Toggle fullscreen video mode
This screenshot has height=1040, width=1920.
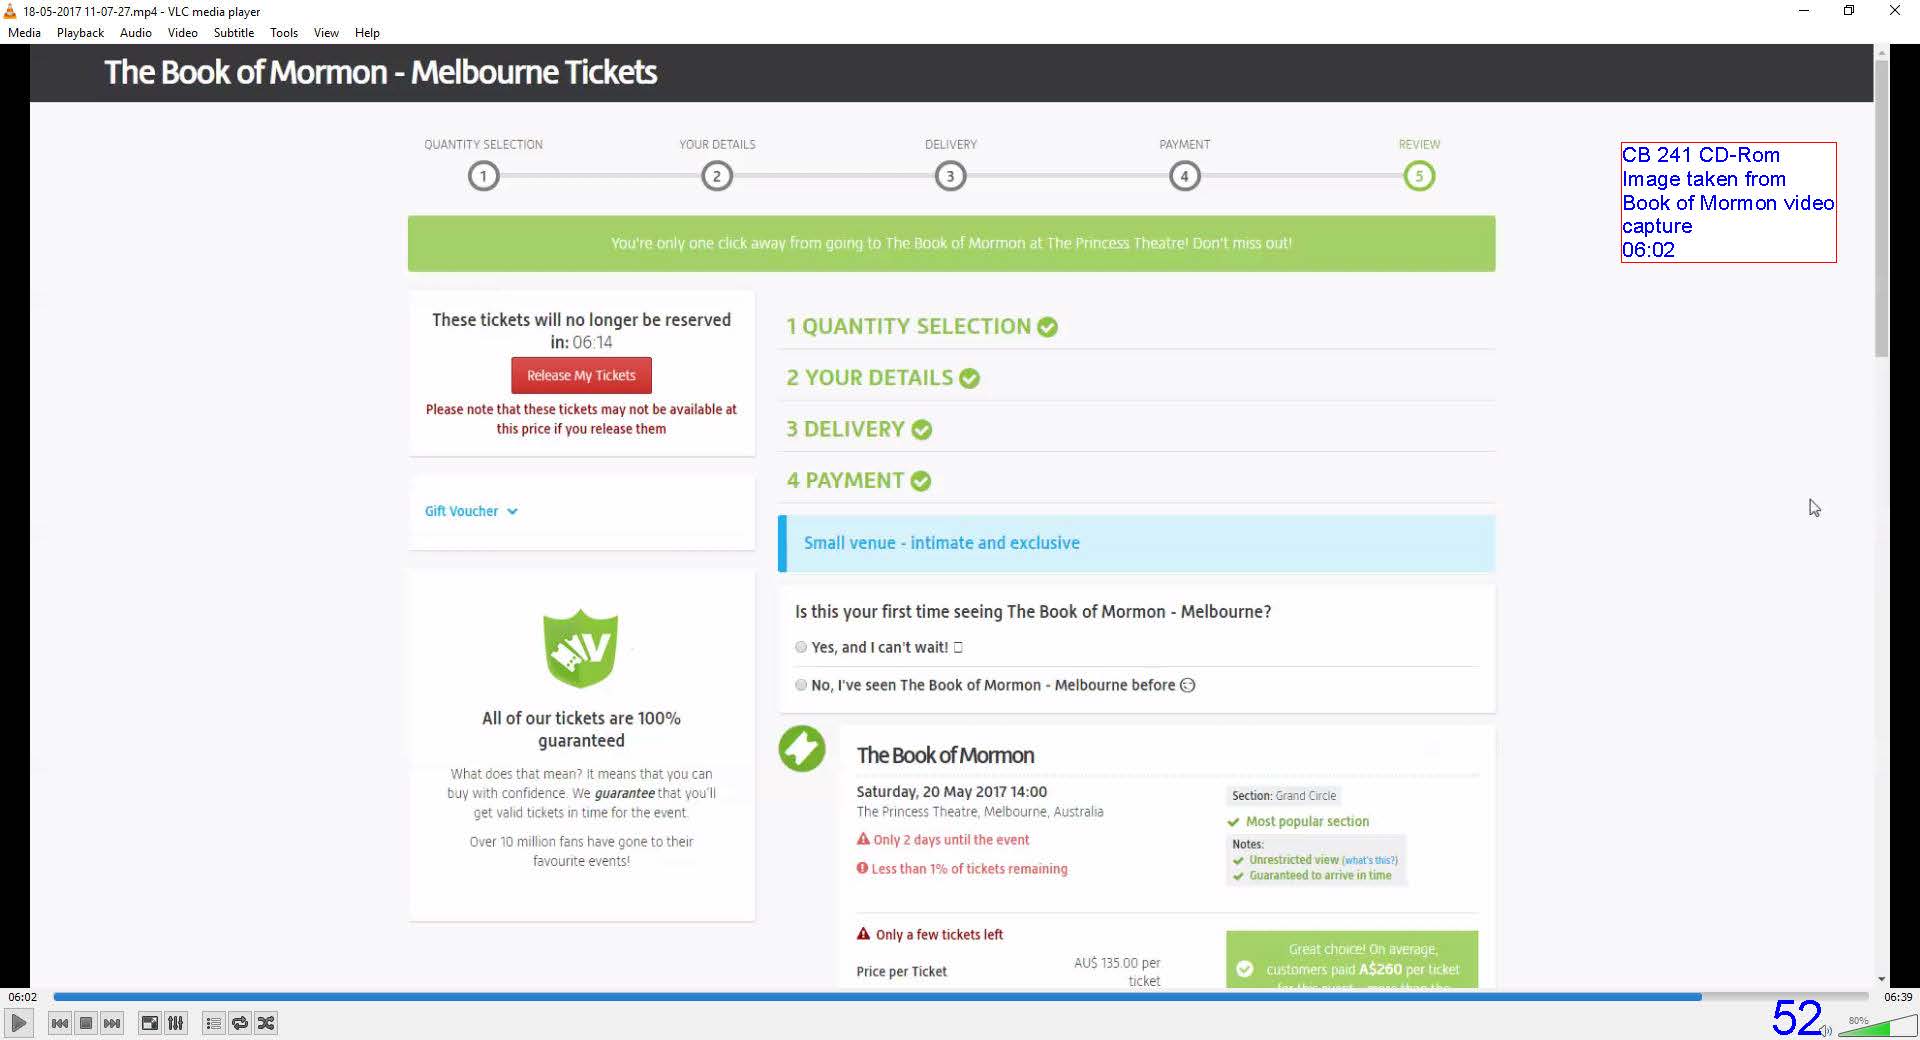click(x=149, y=1023)
